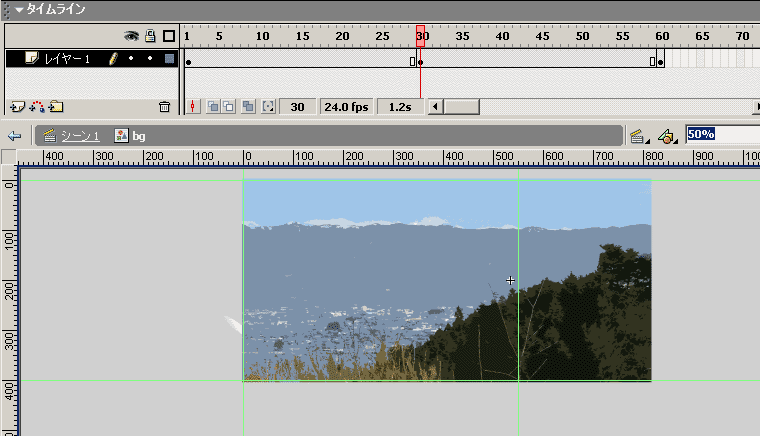Go back with the blue arrow
Screen dimensions: 760x436
click(15, 136)
